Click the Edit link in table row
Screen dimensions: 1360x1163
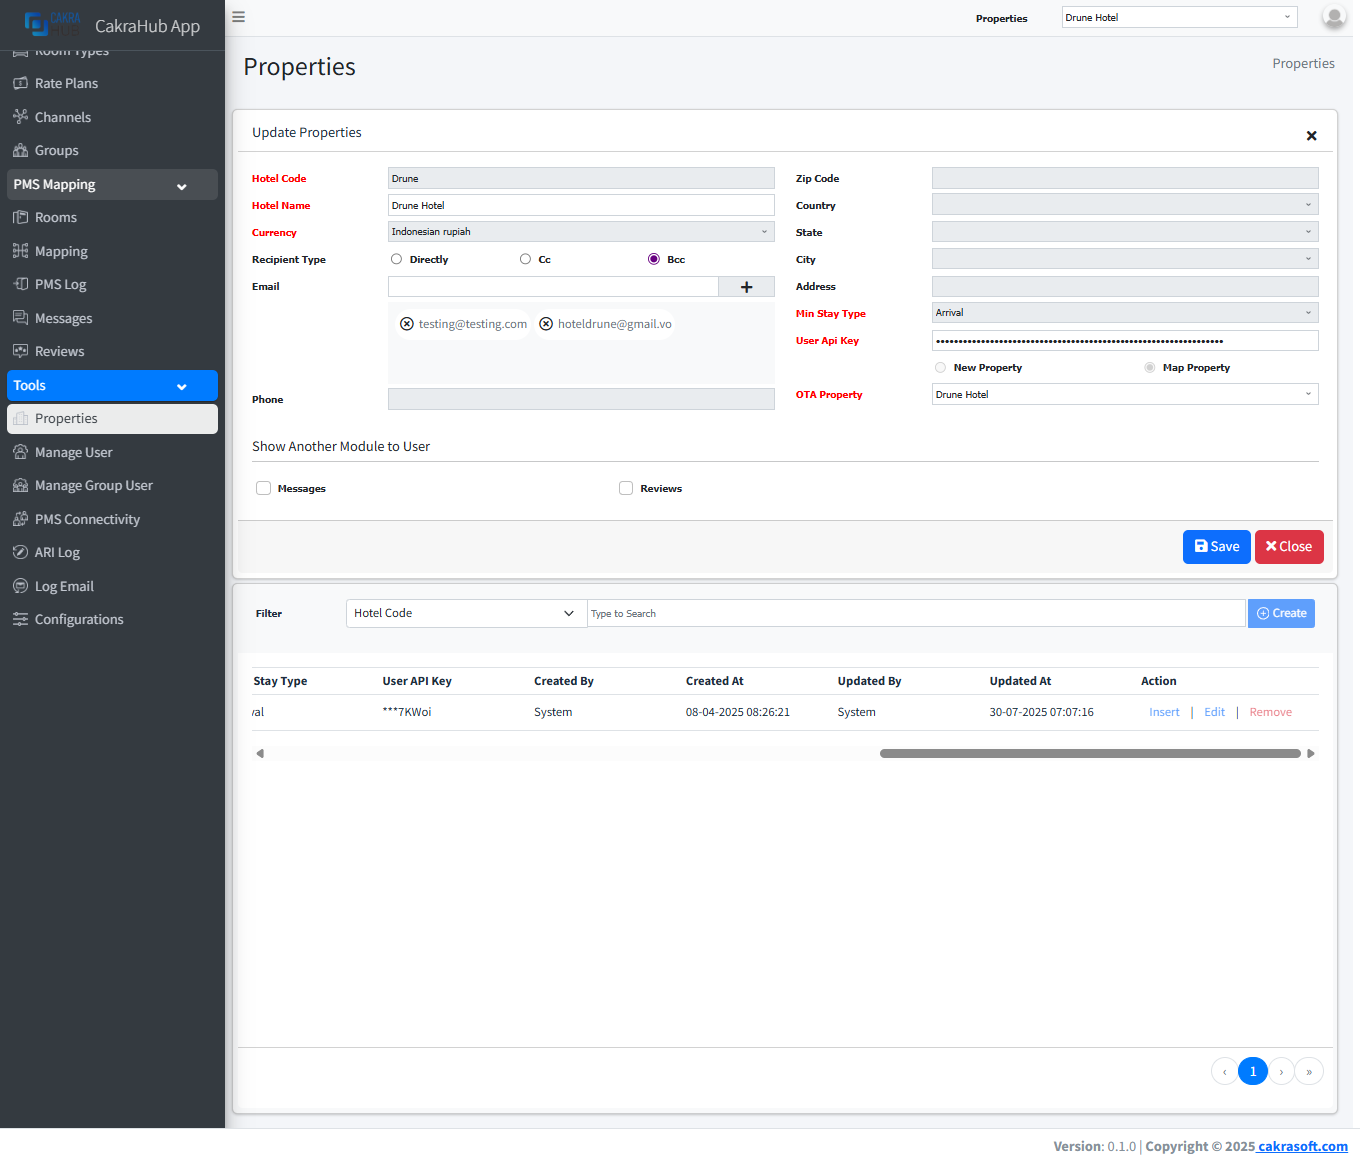(1214, 712)
